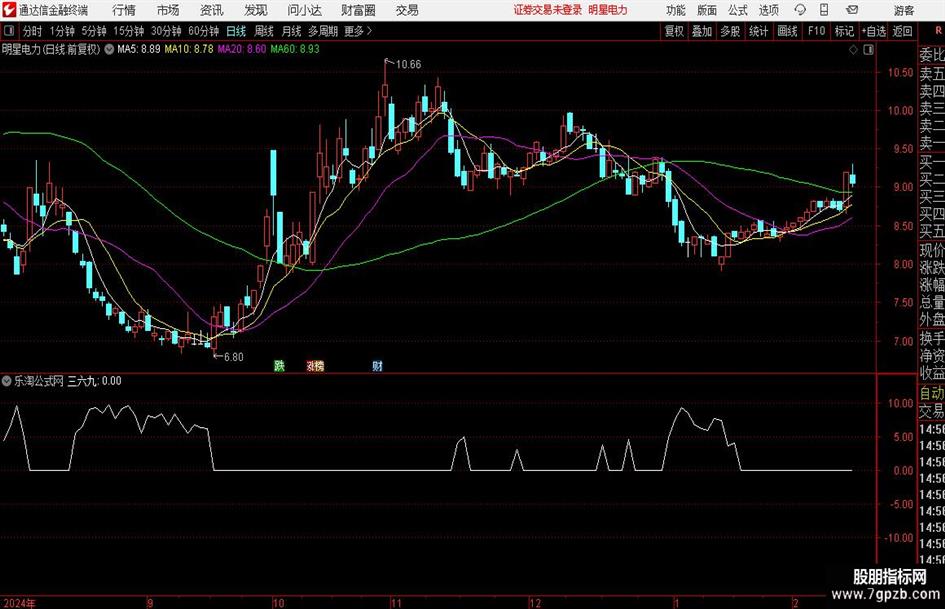The image size is (945, 609).
Task: Click MA20: 8.60 indicator label
Action: 242,49
